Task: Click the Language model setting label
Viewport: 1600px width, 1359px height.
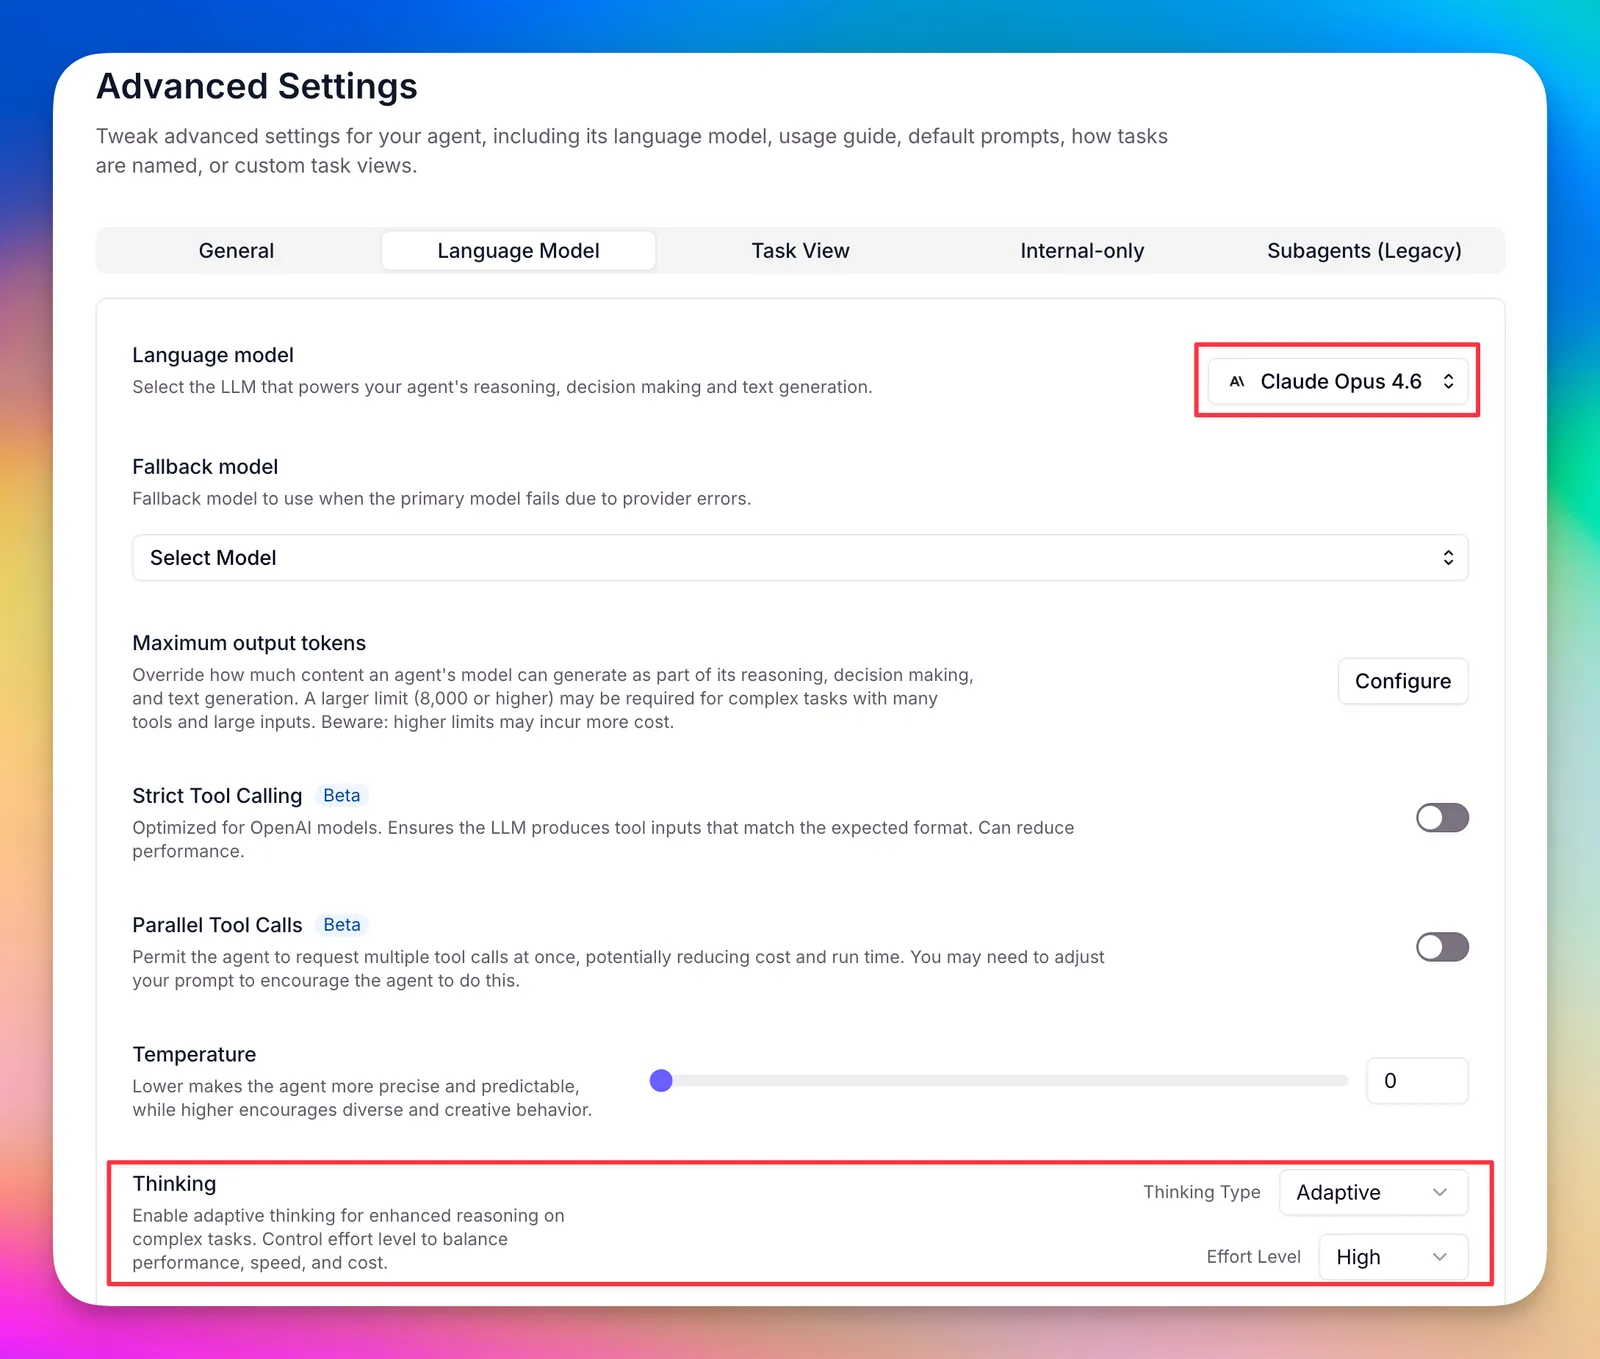Action: [213, 355]
